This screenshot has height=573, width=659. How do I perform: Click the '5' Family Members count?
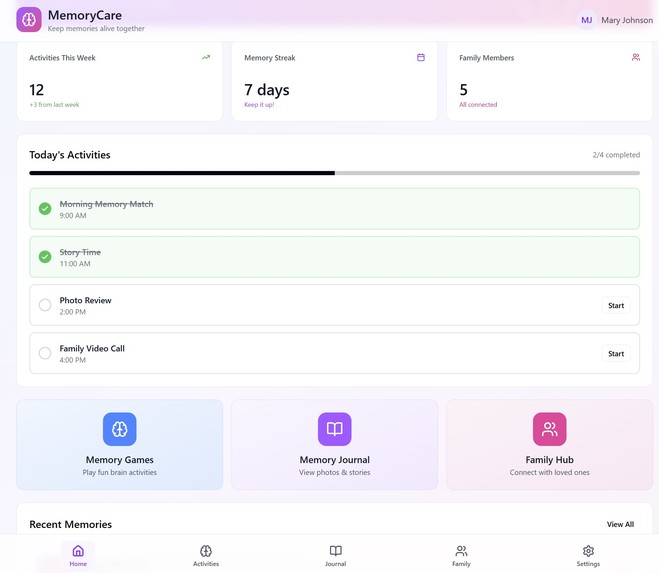tap(464, 90)
